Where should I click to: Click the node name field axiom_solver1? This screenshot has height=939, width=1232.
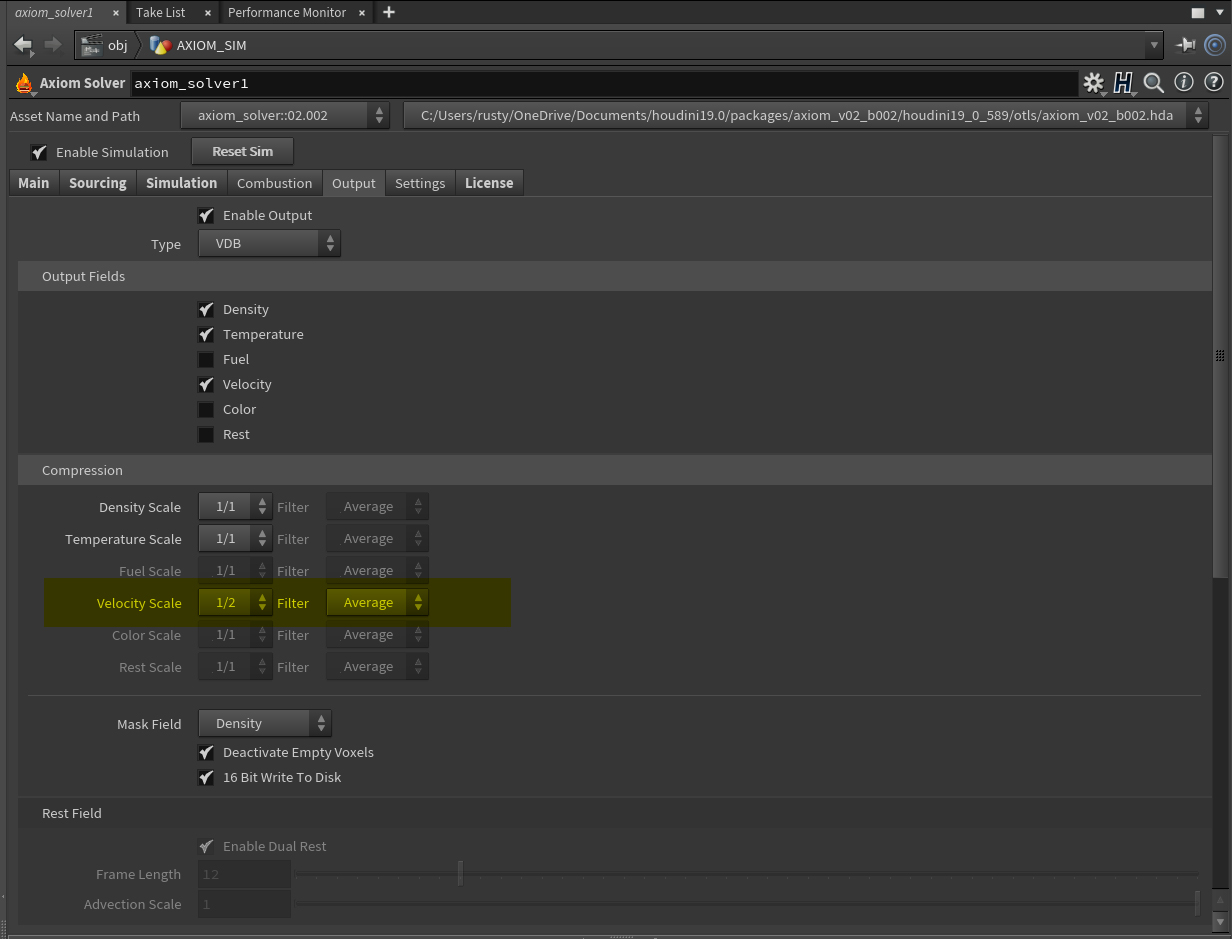[604, 83]
